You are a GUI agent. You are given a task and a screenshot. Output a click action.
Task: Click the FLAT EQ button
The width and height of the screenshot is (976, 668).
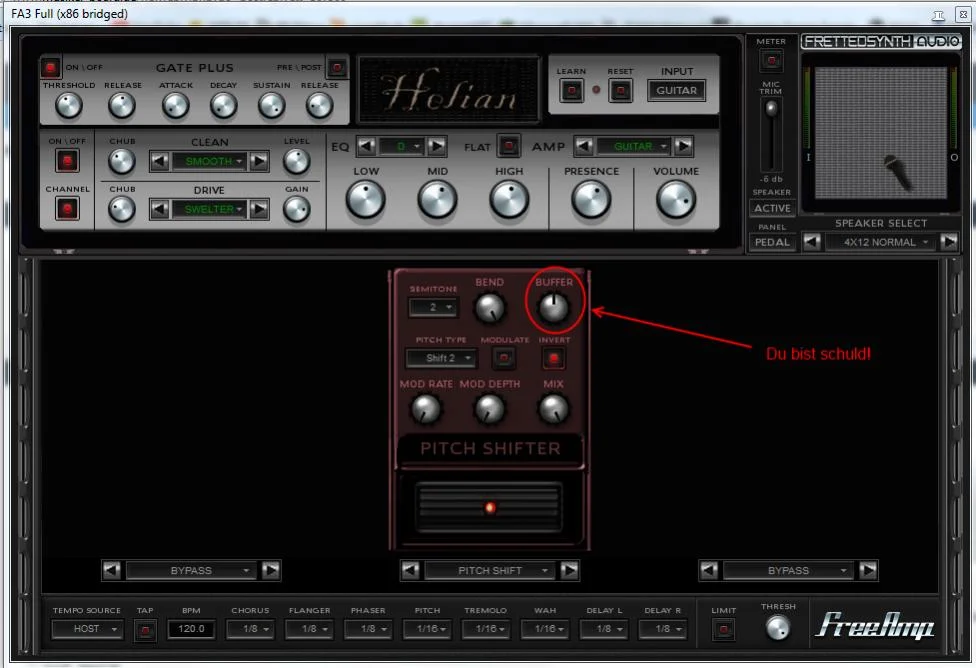pos(508,146)
